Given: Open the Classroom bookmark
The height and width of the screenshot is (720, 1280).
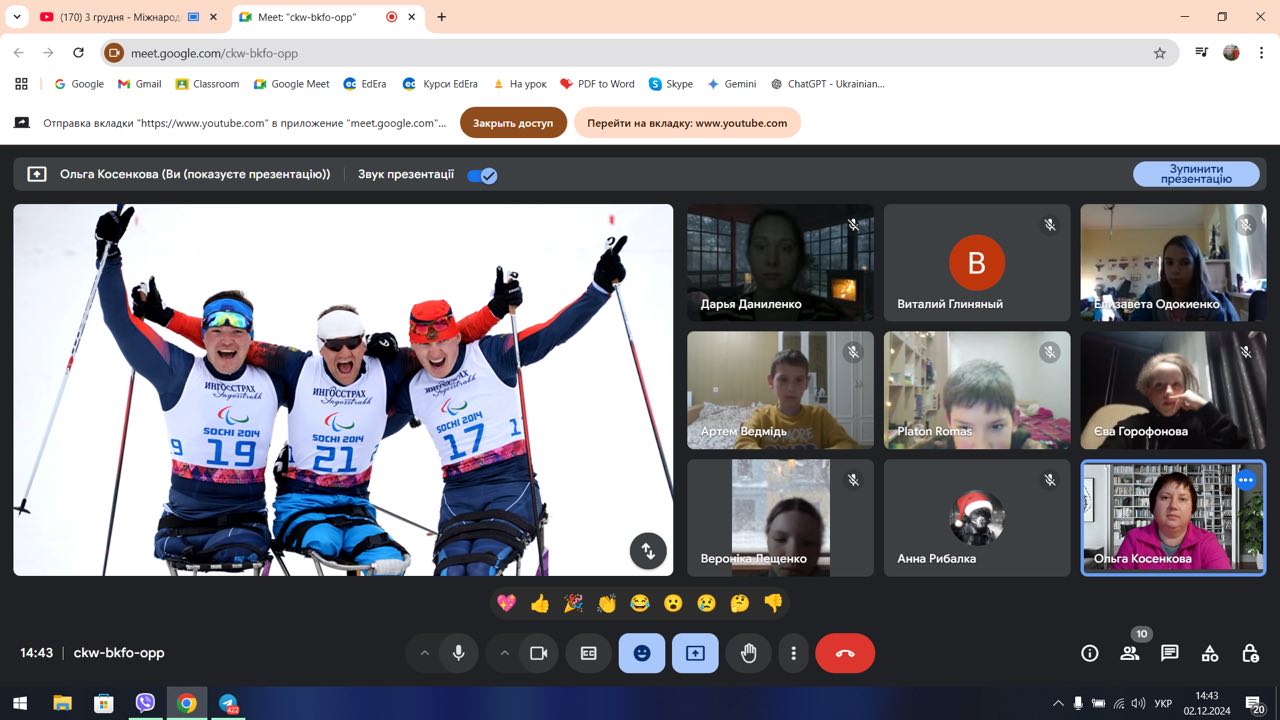Looking at the screenshot, I should [x=207, y=84].
